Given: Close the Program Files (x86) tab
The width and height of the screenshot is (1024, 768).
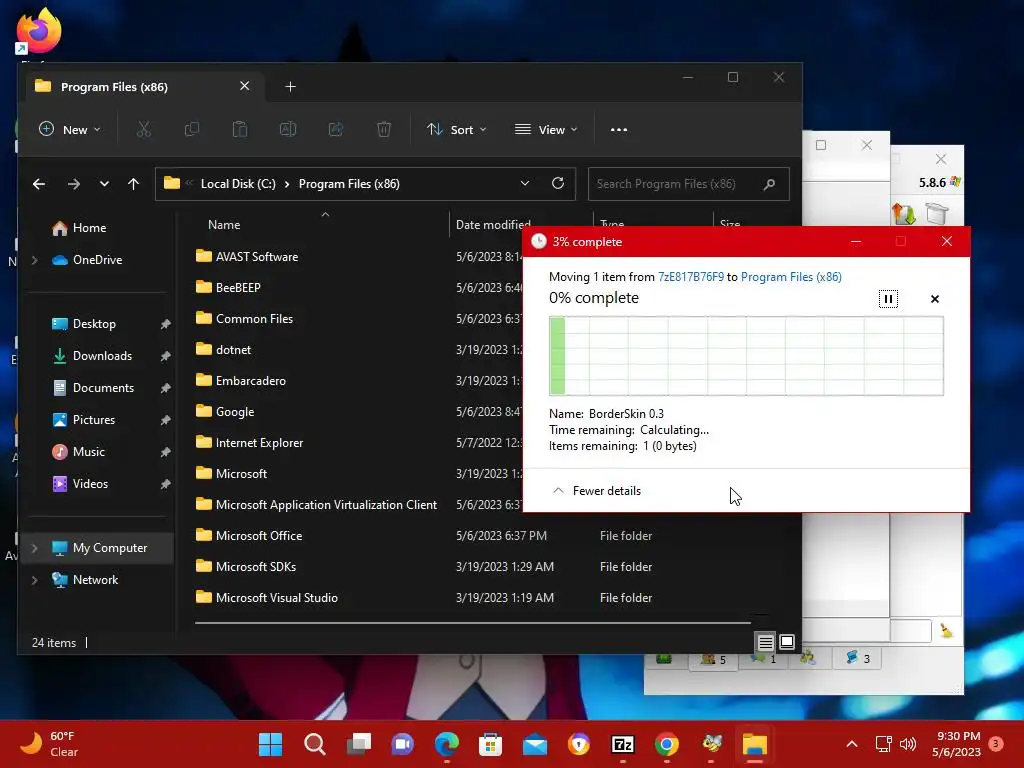Looking at the screenshot, I should (244, 86).
